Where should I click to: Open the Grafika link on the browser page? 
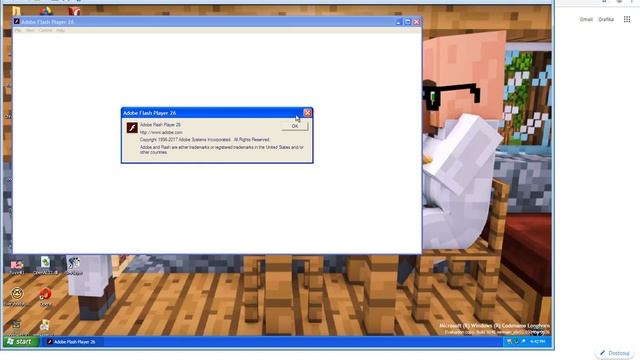click(x=606, y=19)
